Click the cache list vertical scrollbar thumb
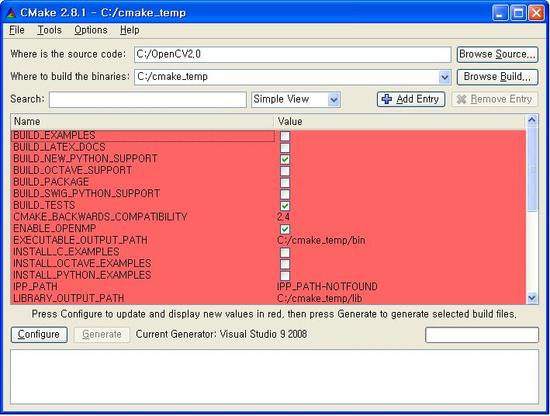 click(x=532, y=169)
